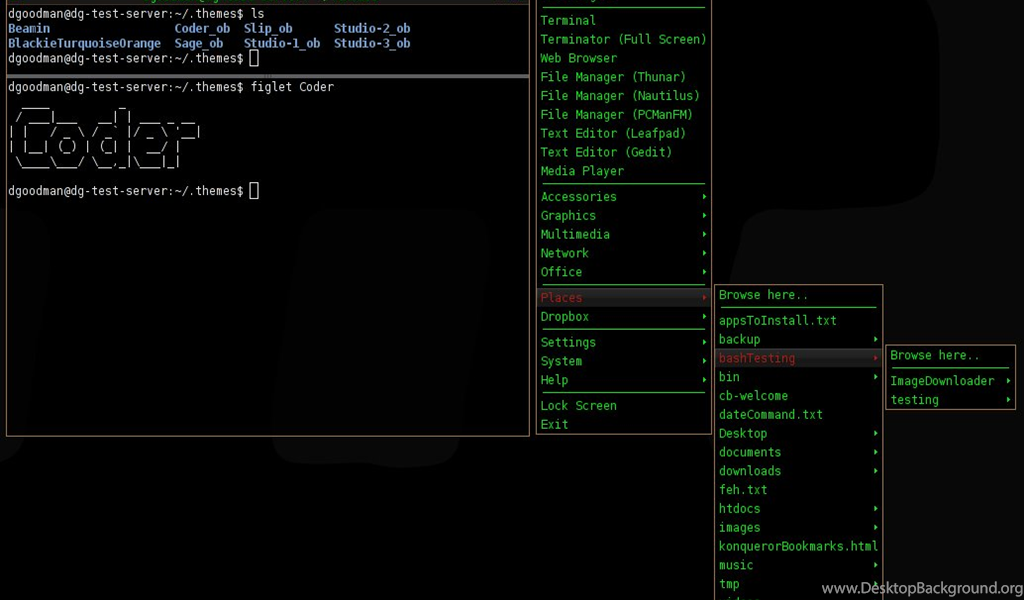Expand the System submenu
Viewport: 1024px width, 600px height.
pyautogui.click(x=623, y=362)
